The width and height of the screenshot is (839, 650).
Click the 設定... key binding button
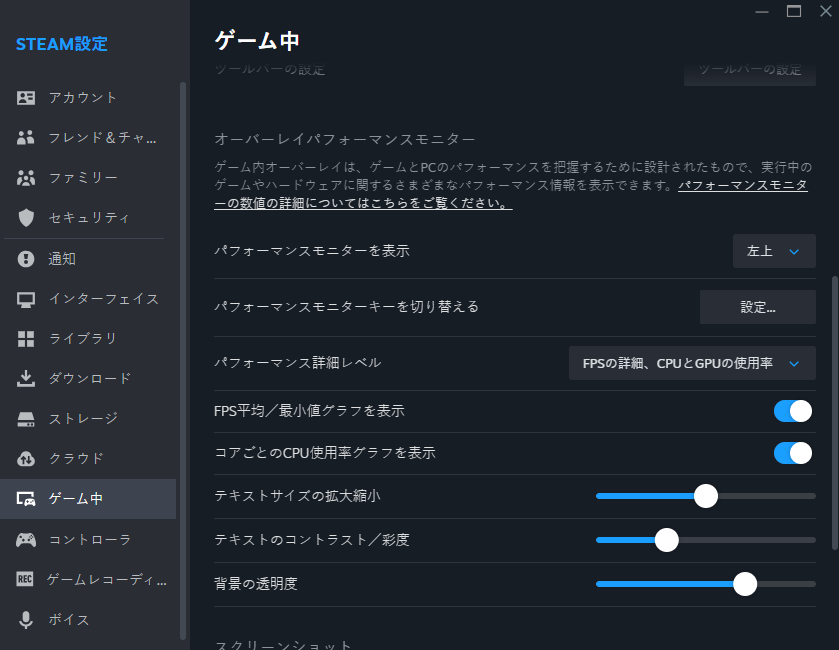(x=757, y=307)
